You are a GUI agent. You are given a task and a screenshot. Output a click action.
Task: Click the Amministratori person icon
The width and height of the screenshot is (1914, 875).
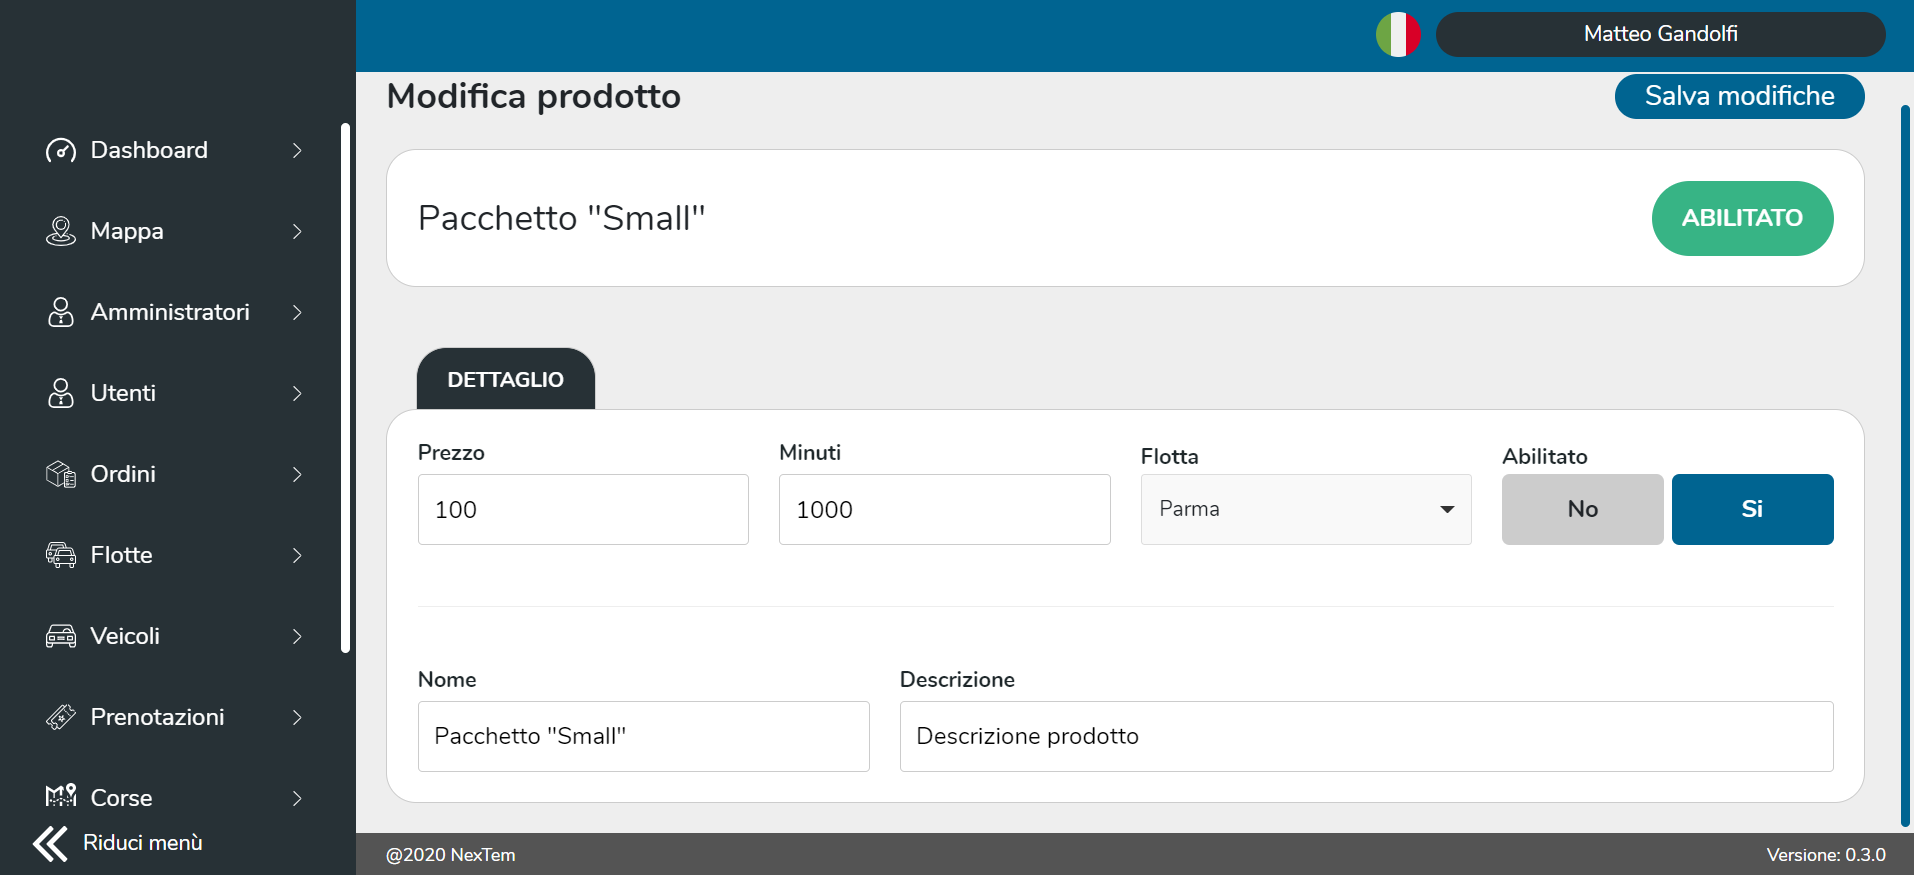click(61, 312)
